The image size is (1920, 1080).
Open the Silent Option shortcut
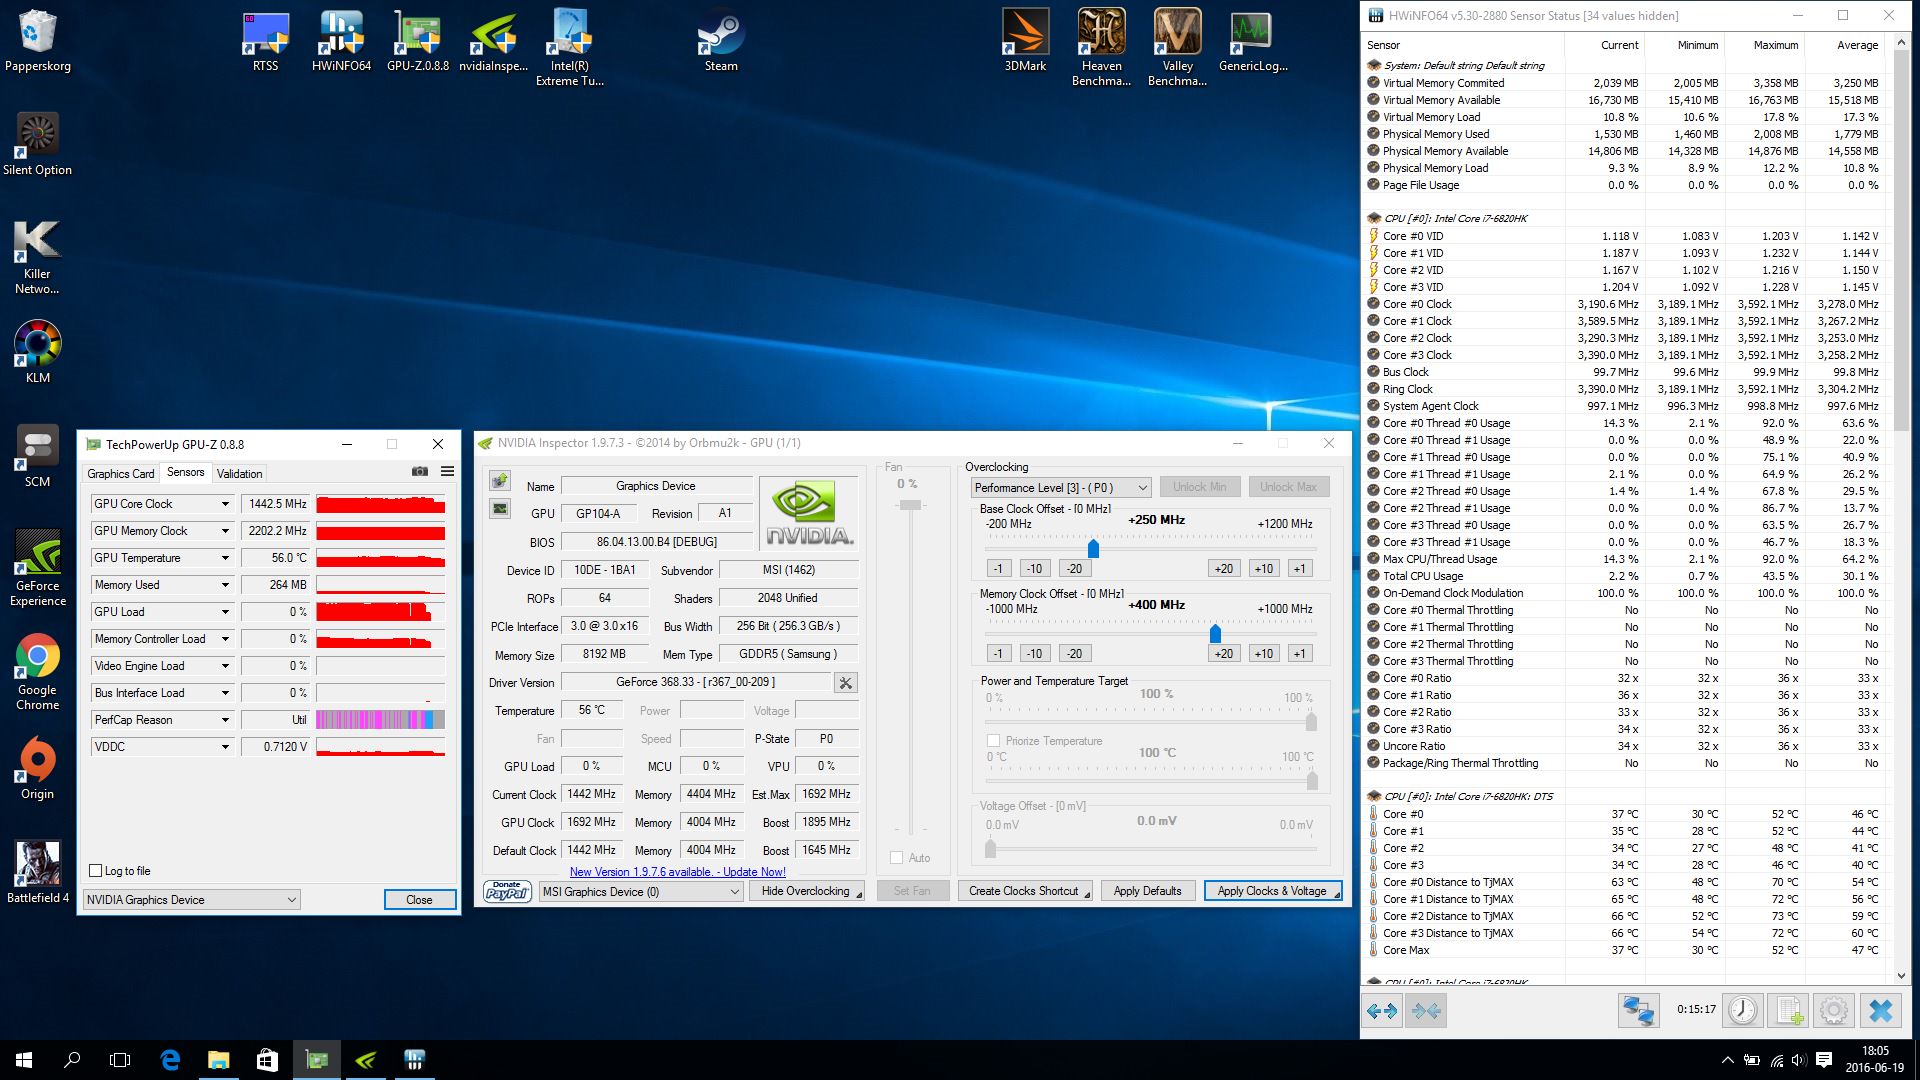point(38,145)
